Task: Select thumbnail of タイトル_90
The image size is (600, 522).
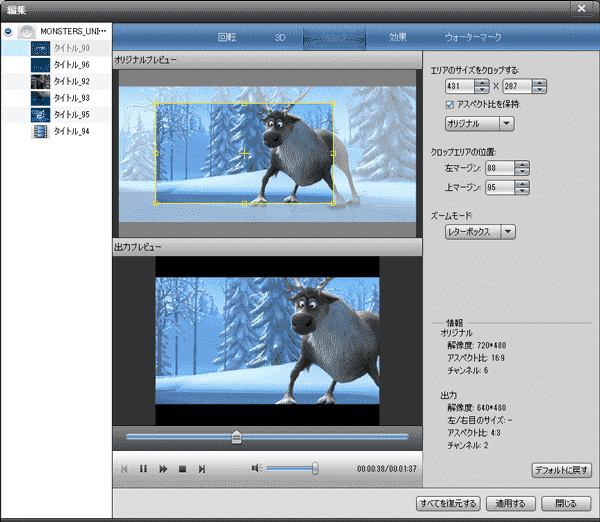Action: (x=40, y=48)
